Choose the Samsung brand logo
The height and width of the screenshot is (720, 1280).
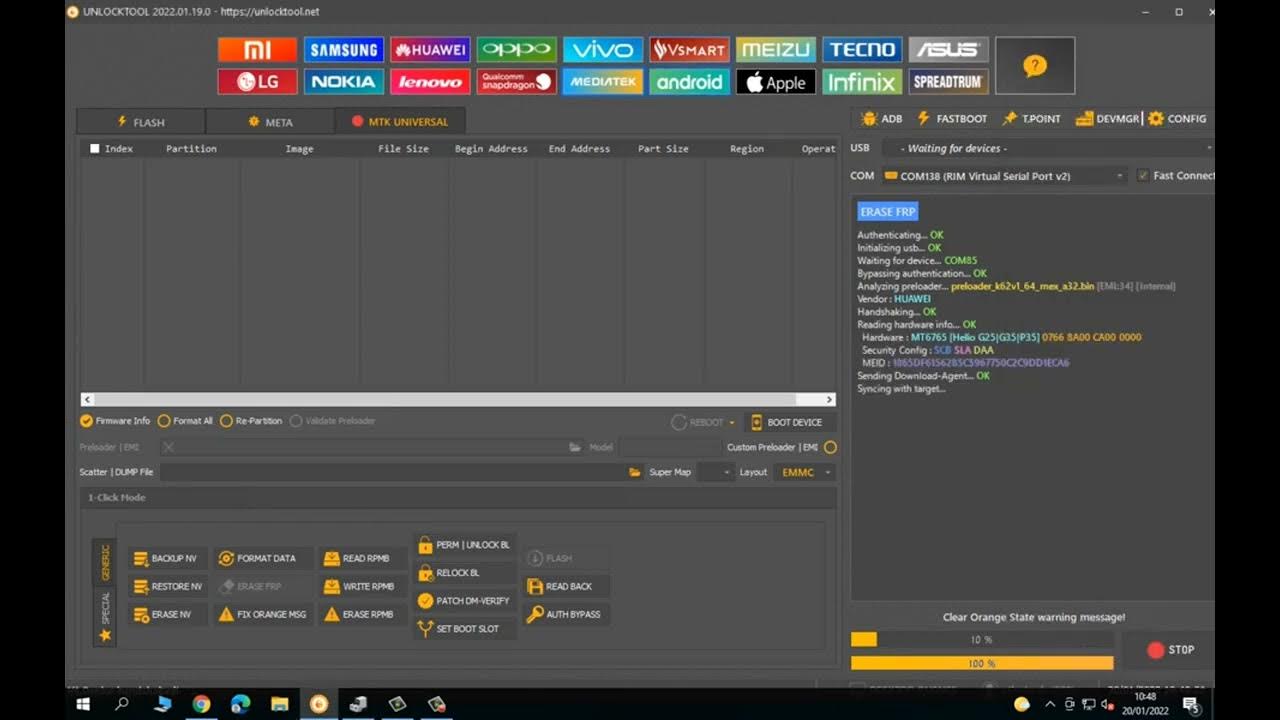(x=343, y=50)
